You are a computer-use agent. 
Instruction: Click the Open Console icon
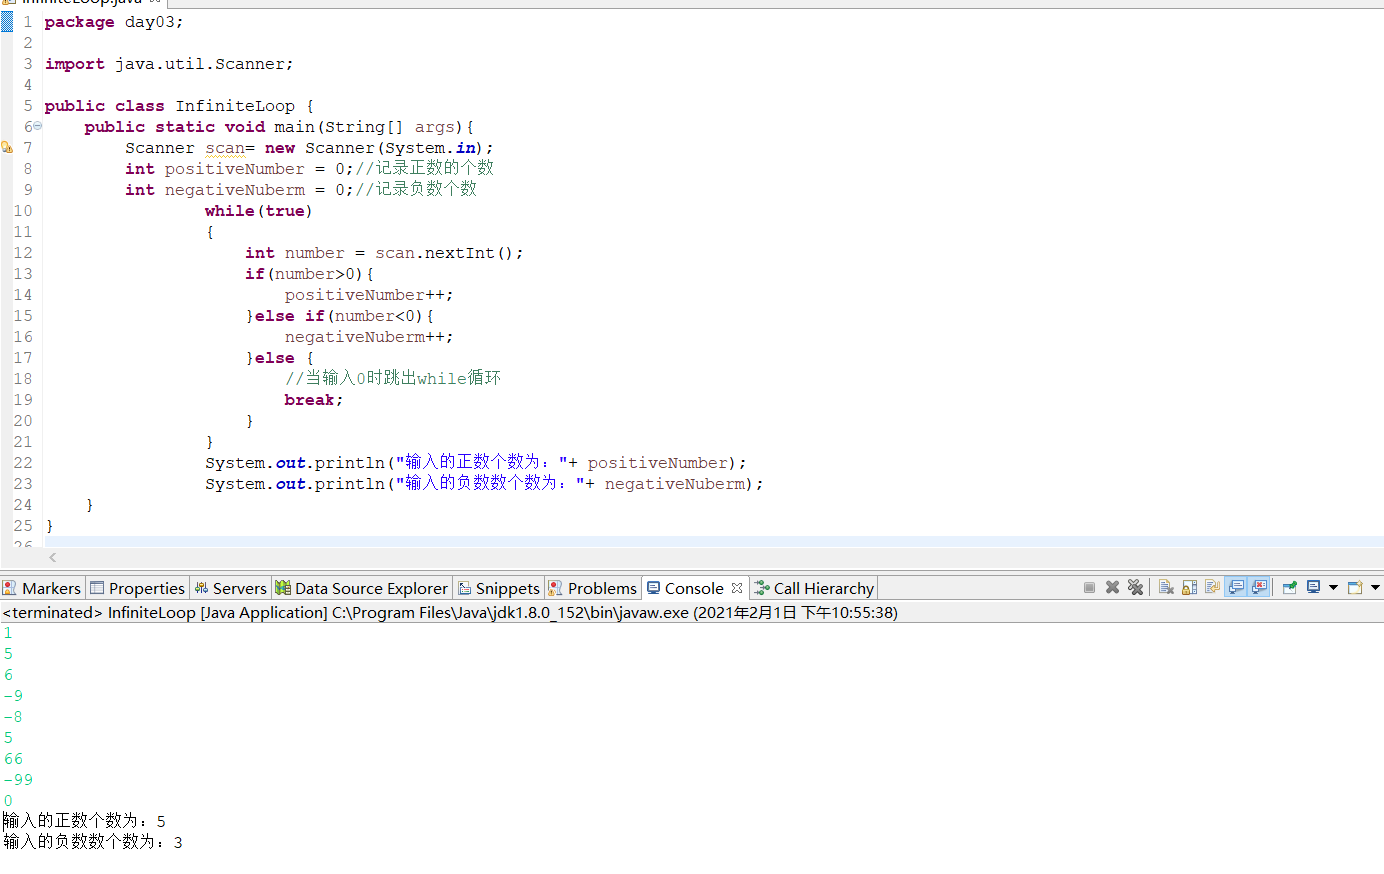coord(1355,588)
